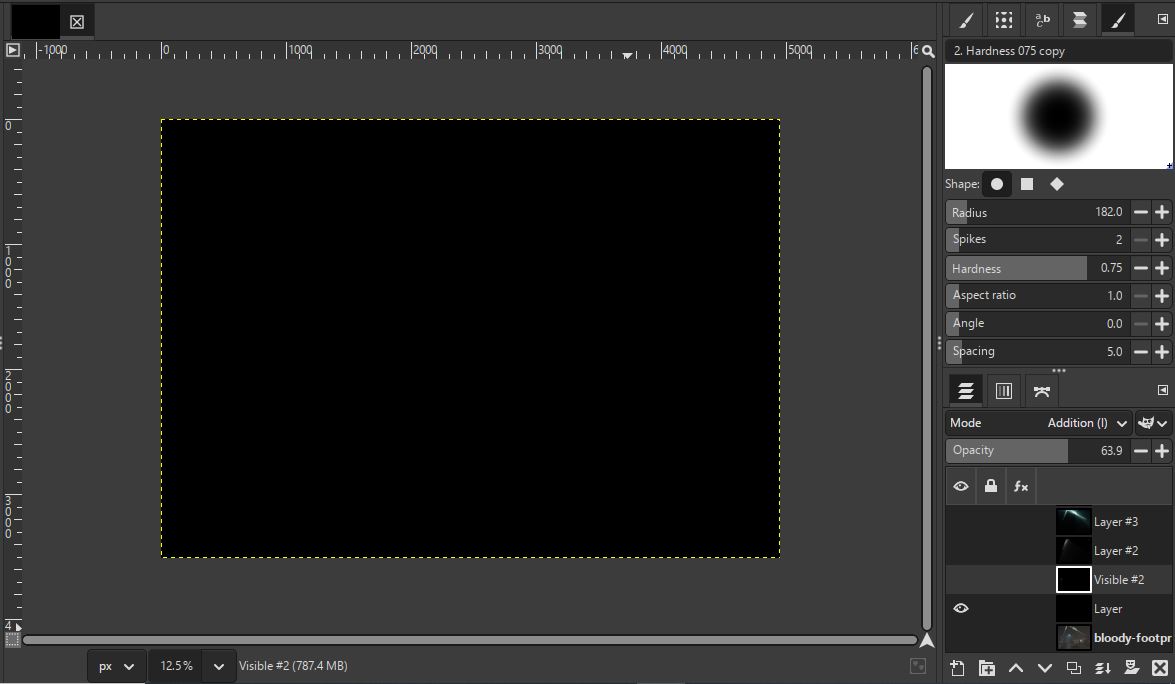This screenshot has height=684, width=1175.
Task: Click the lock column header icon
Action: (991, 486)
